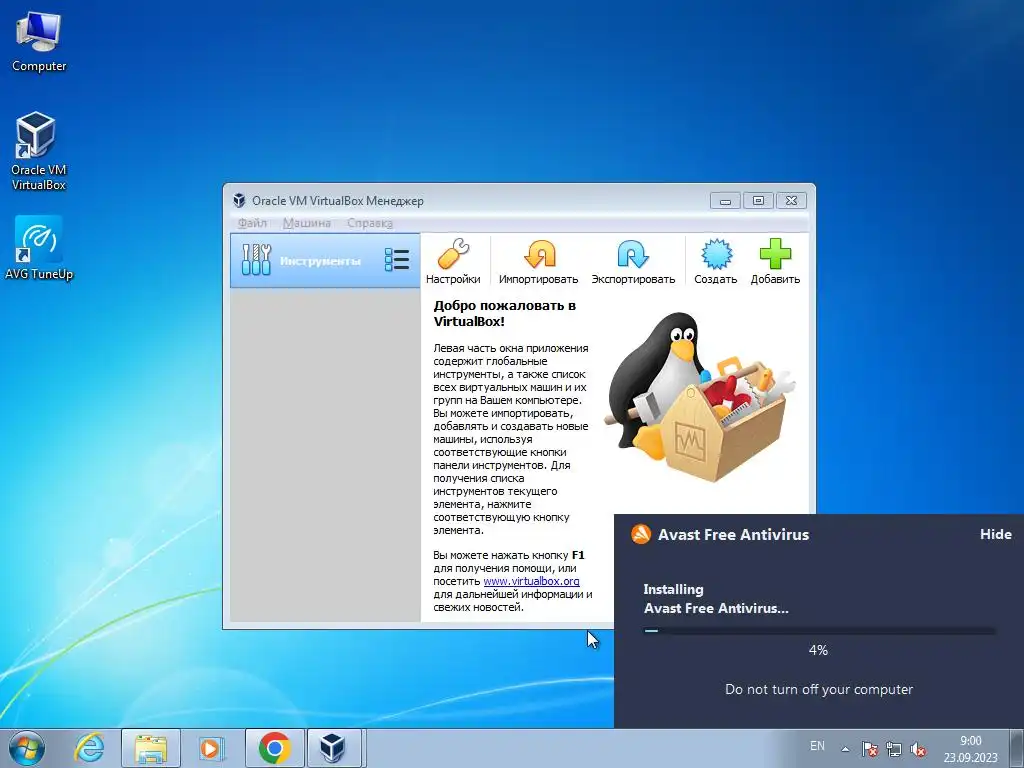Select the Oracle VM VirtualBox desktop shortcut
Screen dimensions: 1024x768
point(39,152)
